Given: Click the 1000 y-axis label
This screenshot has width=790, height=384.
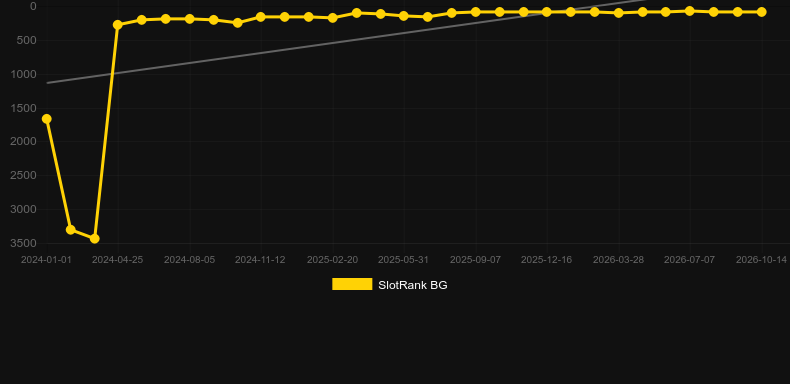Looking at the screenshot, I should (24, 74).
